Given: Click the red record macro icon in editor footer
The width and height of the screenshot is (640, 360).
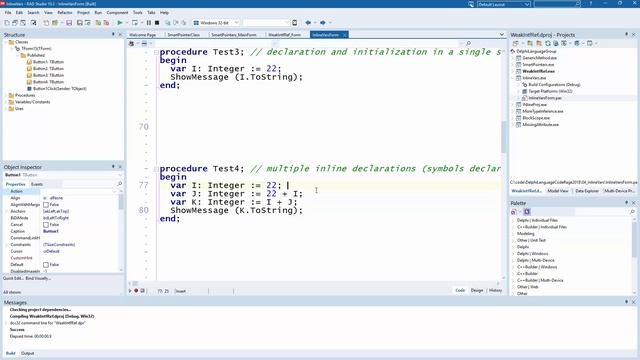Looking at the screenshot, I should 136,291.
